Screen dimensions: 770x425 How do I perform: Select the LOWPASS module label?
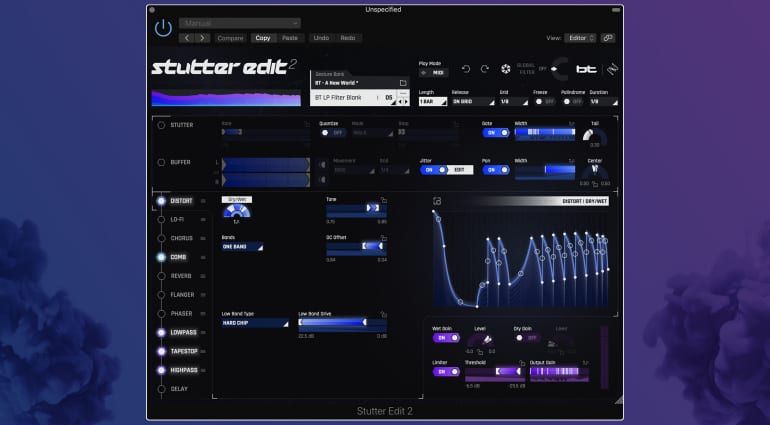pyautogui.click(x=183, y=333)
